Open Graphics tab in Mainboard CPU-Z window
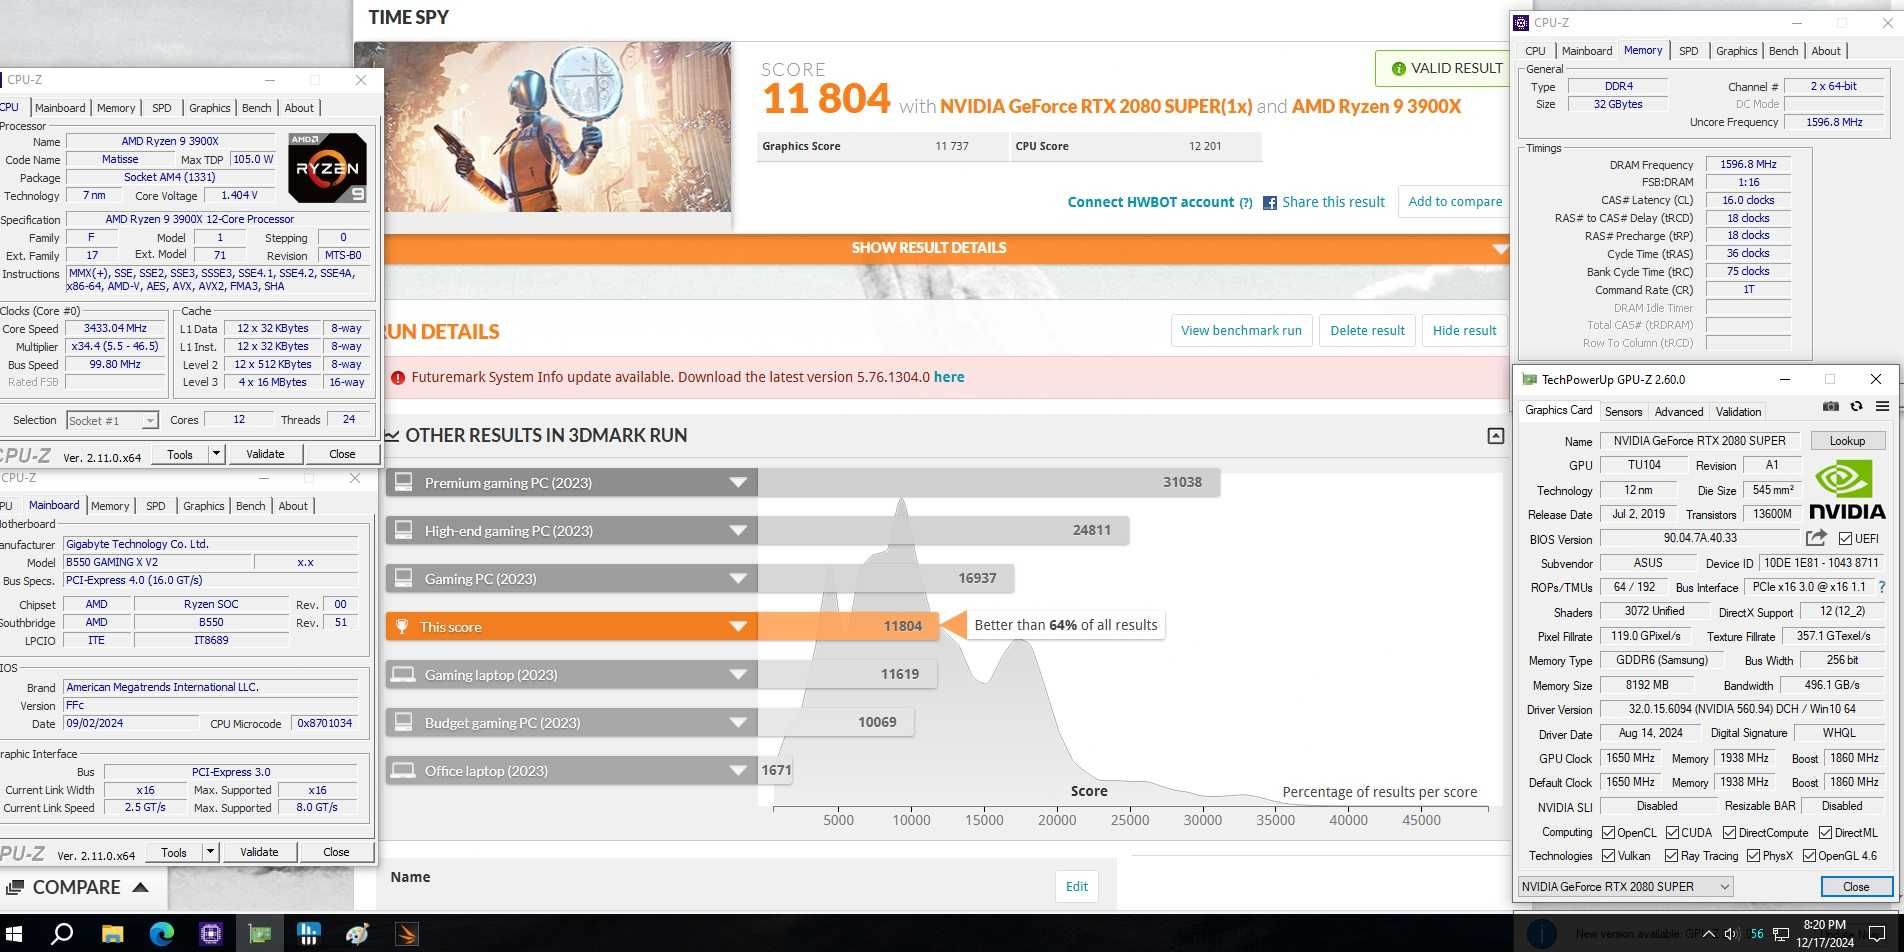Image resolution: width=1904 pixels, height=952 pixels. 204,506
